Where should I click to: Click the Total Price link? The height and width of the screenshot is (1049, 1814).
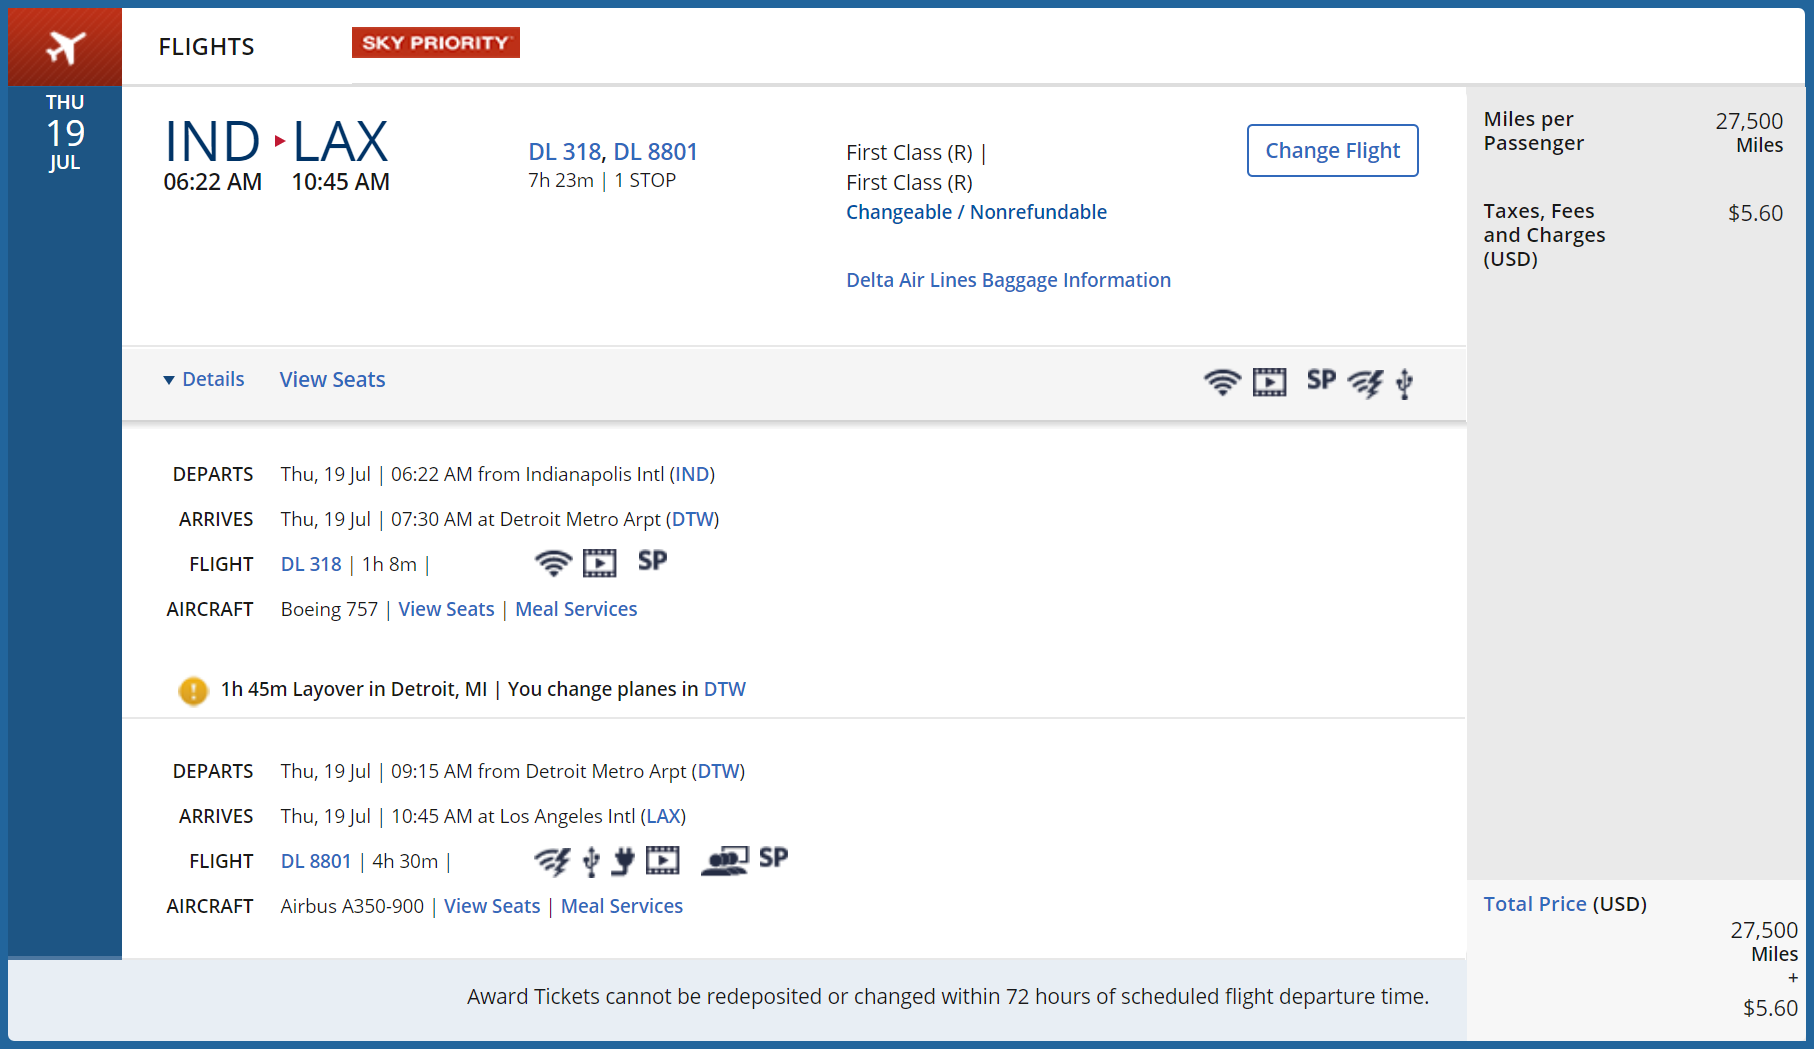click(x=1535, y=904)
